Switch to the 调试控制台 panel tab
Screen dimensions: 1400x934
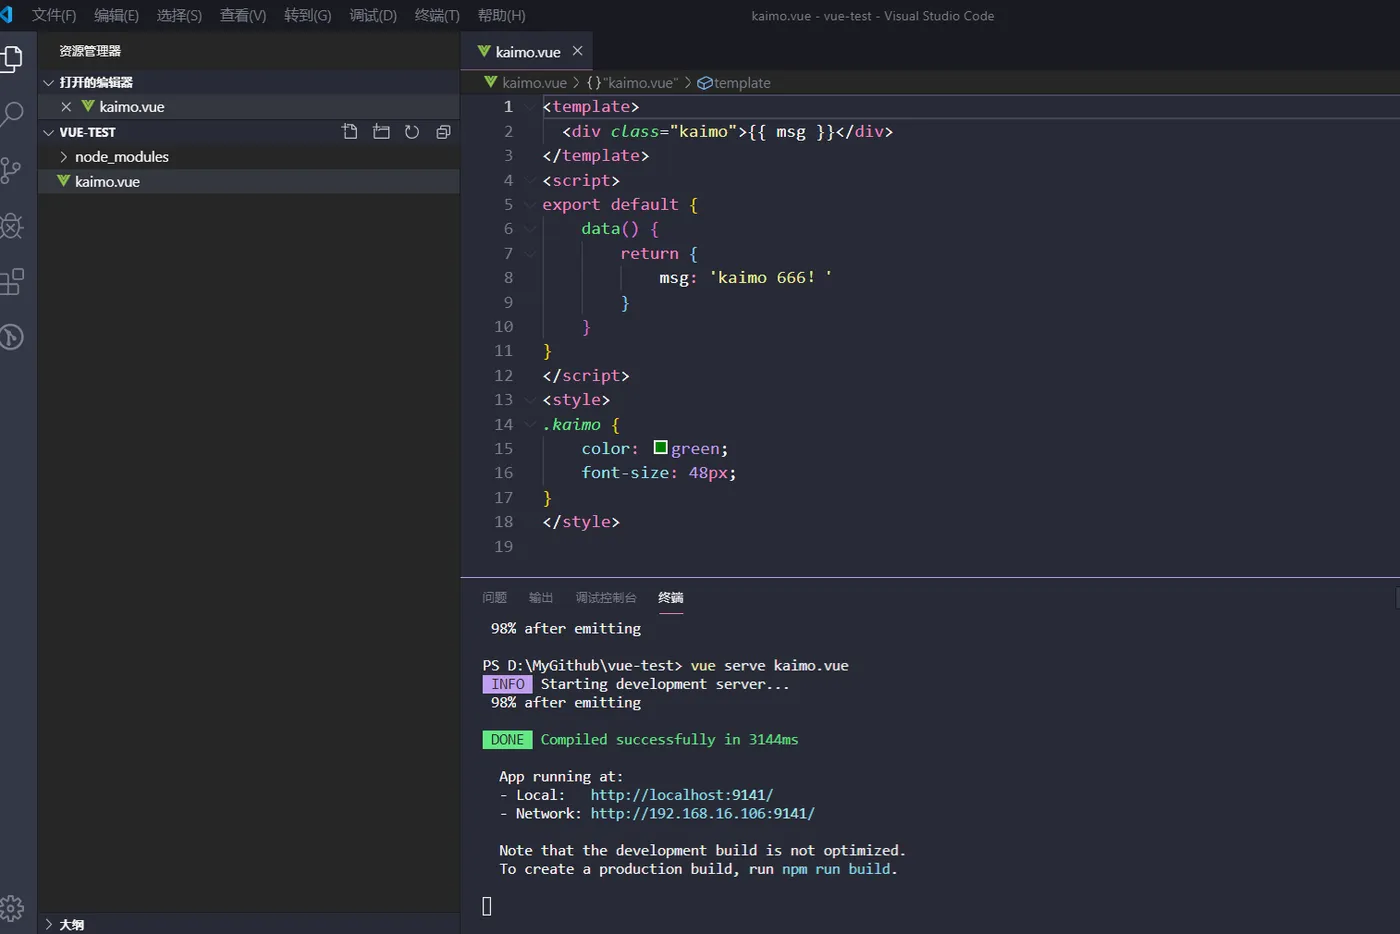coord(606,597)
